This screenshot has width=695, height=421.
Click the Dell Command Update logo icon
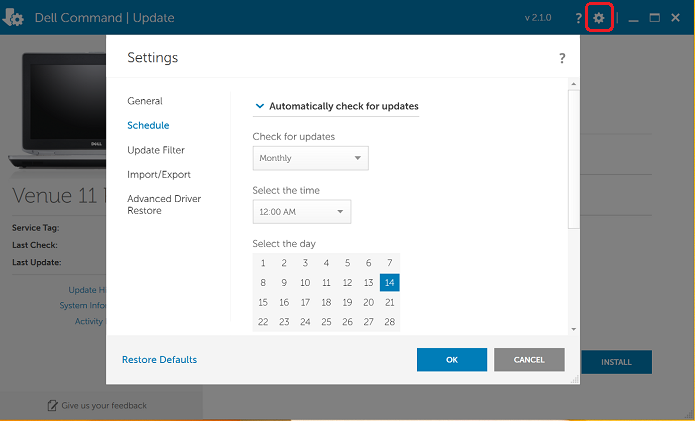point(15,17)
